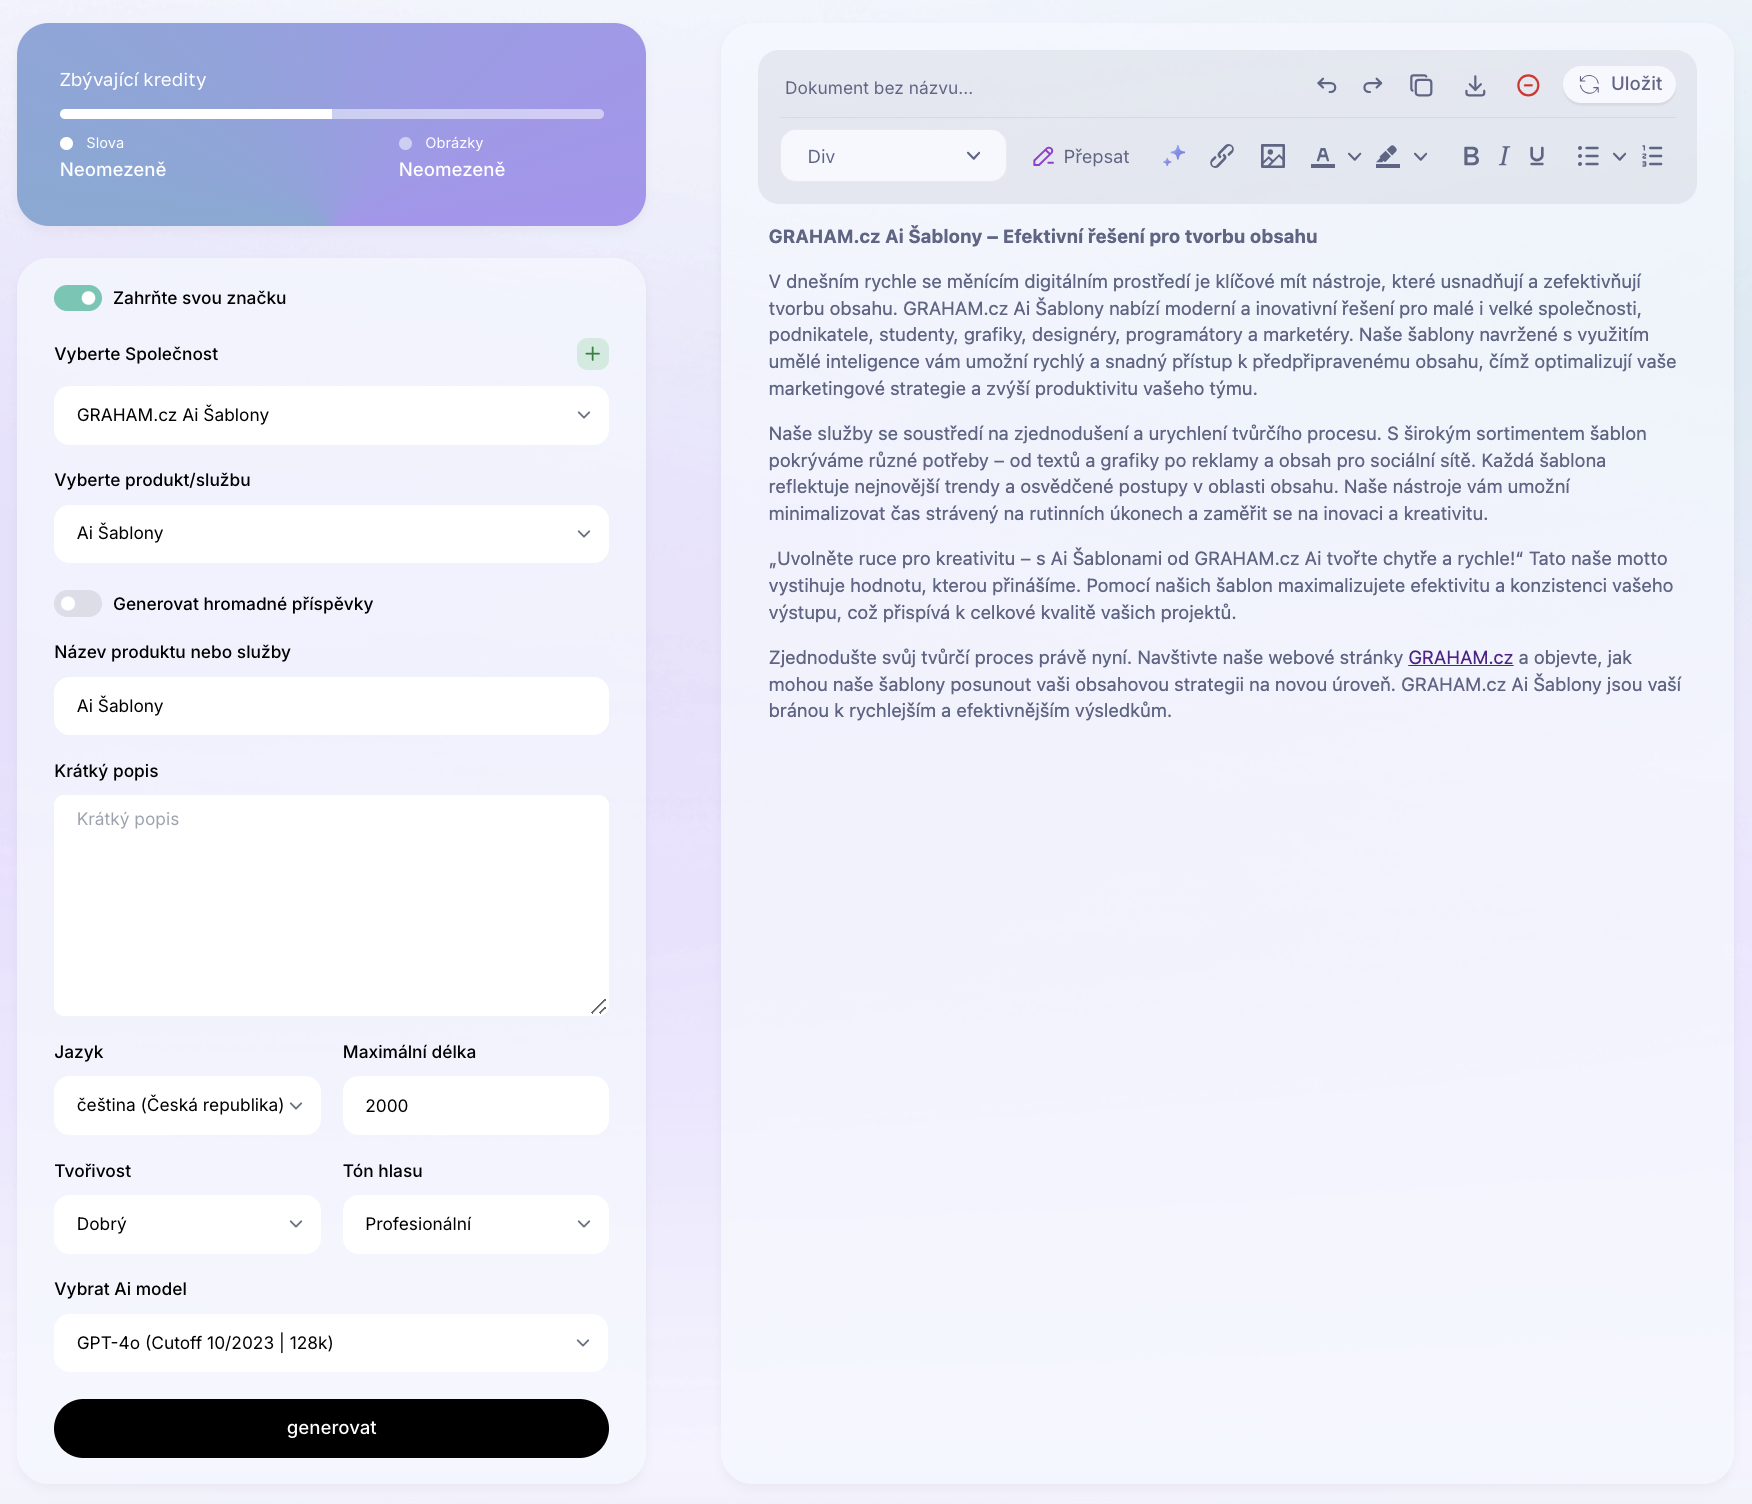This screenshot has width=1752, height=1504.
Task: Toggle bold formatting
Action: pyautogui.click(x=1471, y=156)
